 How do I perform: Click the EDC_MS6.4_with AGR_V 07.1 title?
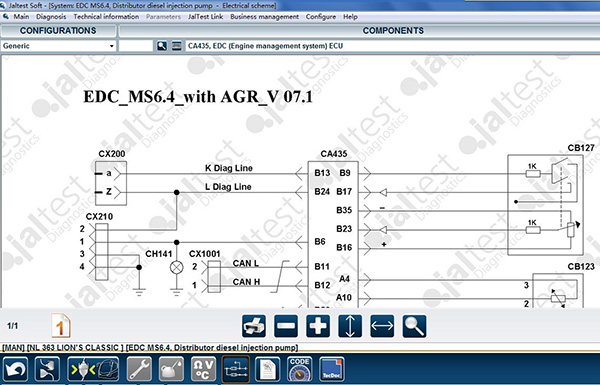pos(198,97)
